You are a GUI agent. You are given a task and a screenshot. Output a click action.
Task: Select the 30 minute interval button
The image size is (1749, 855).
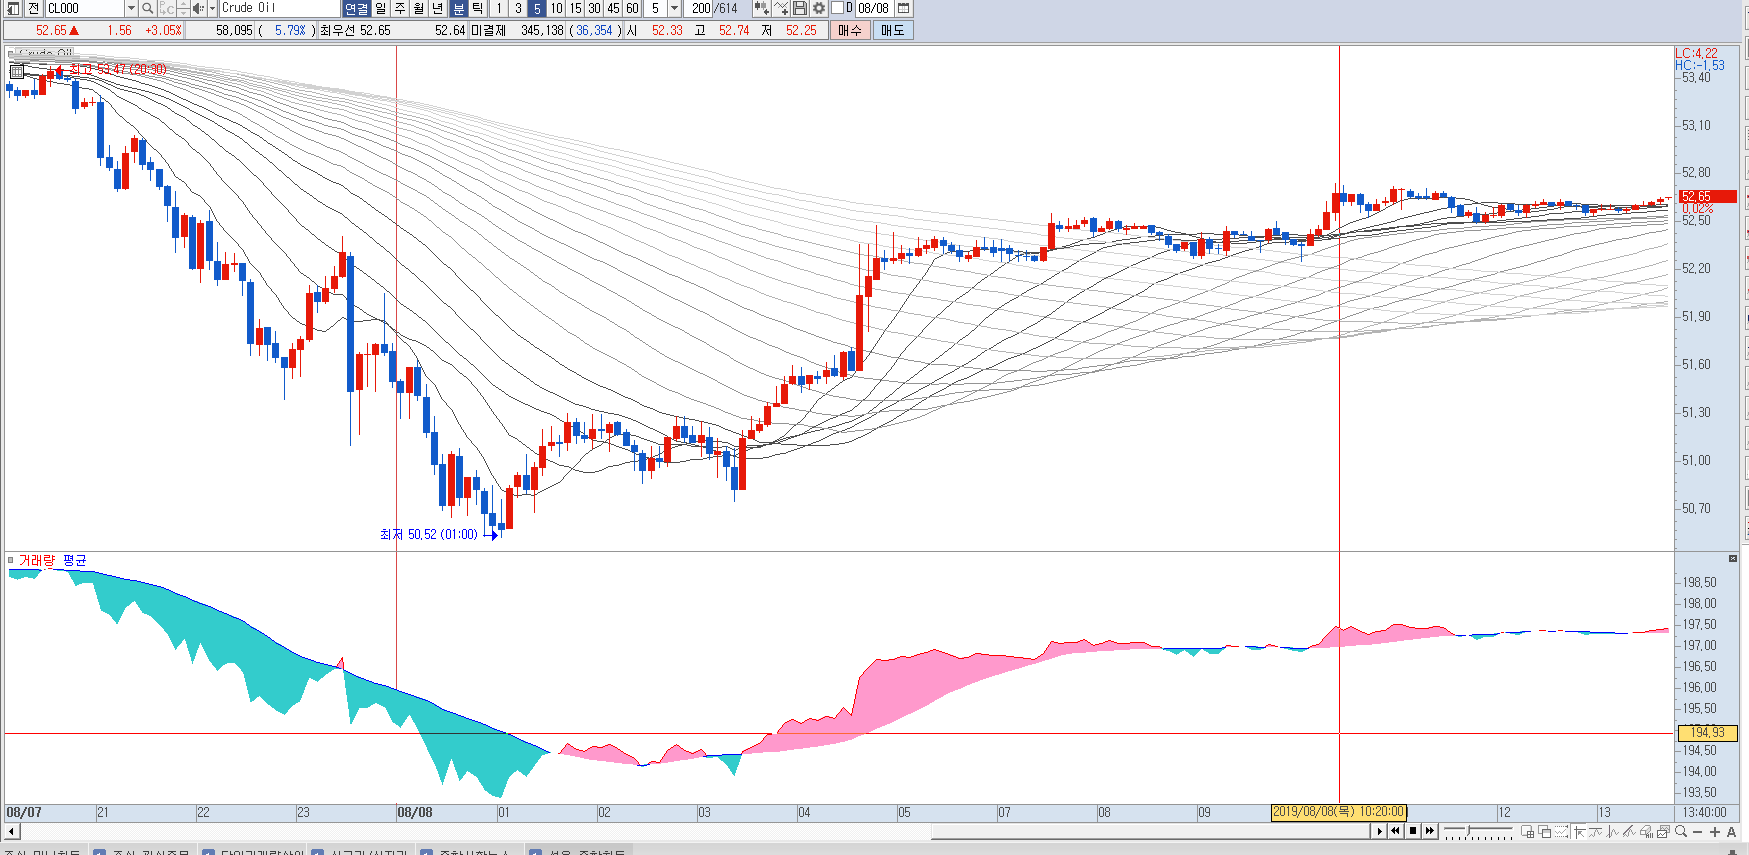coord(594,8)
